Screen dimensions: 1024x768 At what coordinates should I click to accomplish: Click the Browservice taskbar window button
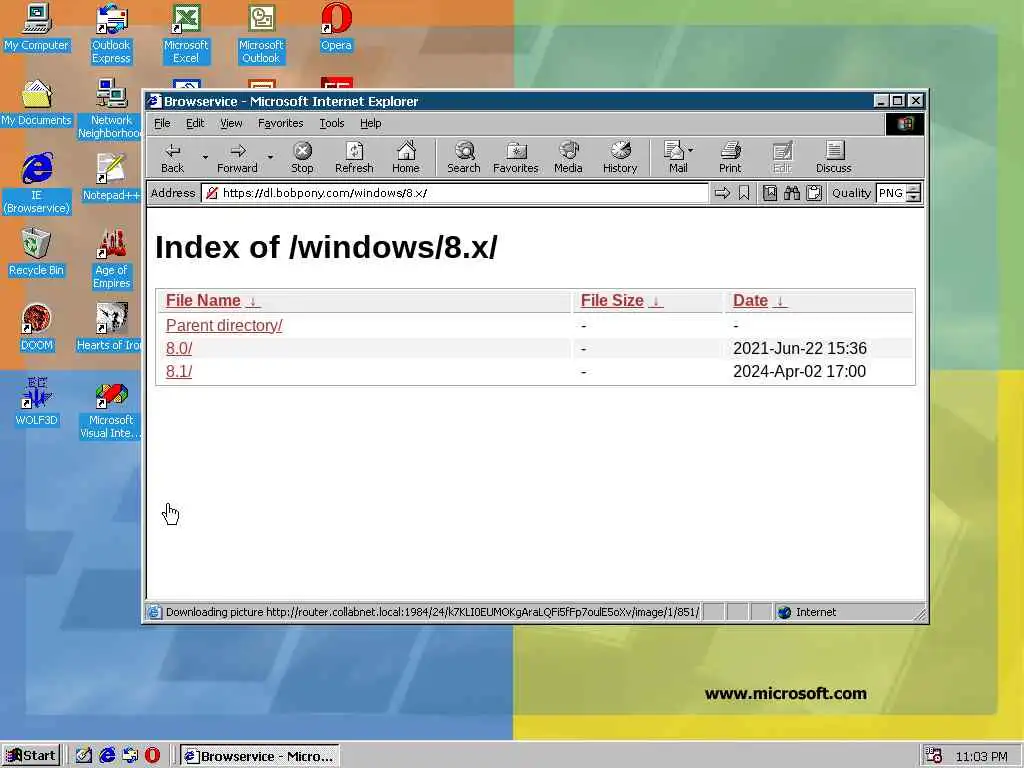[259, 756]
